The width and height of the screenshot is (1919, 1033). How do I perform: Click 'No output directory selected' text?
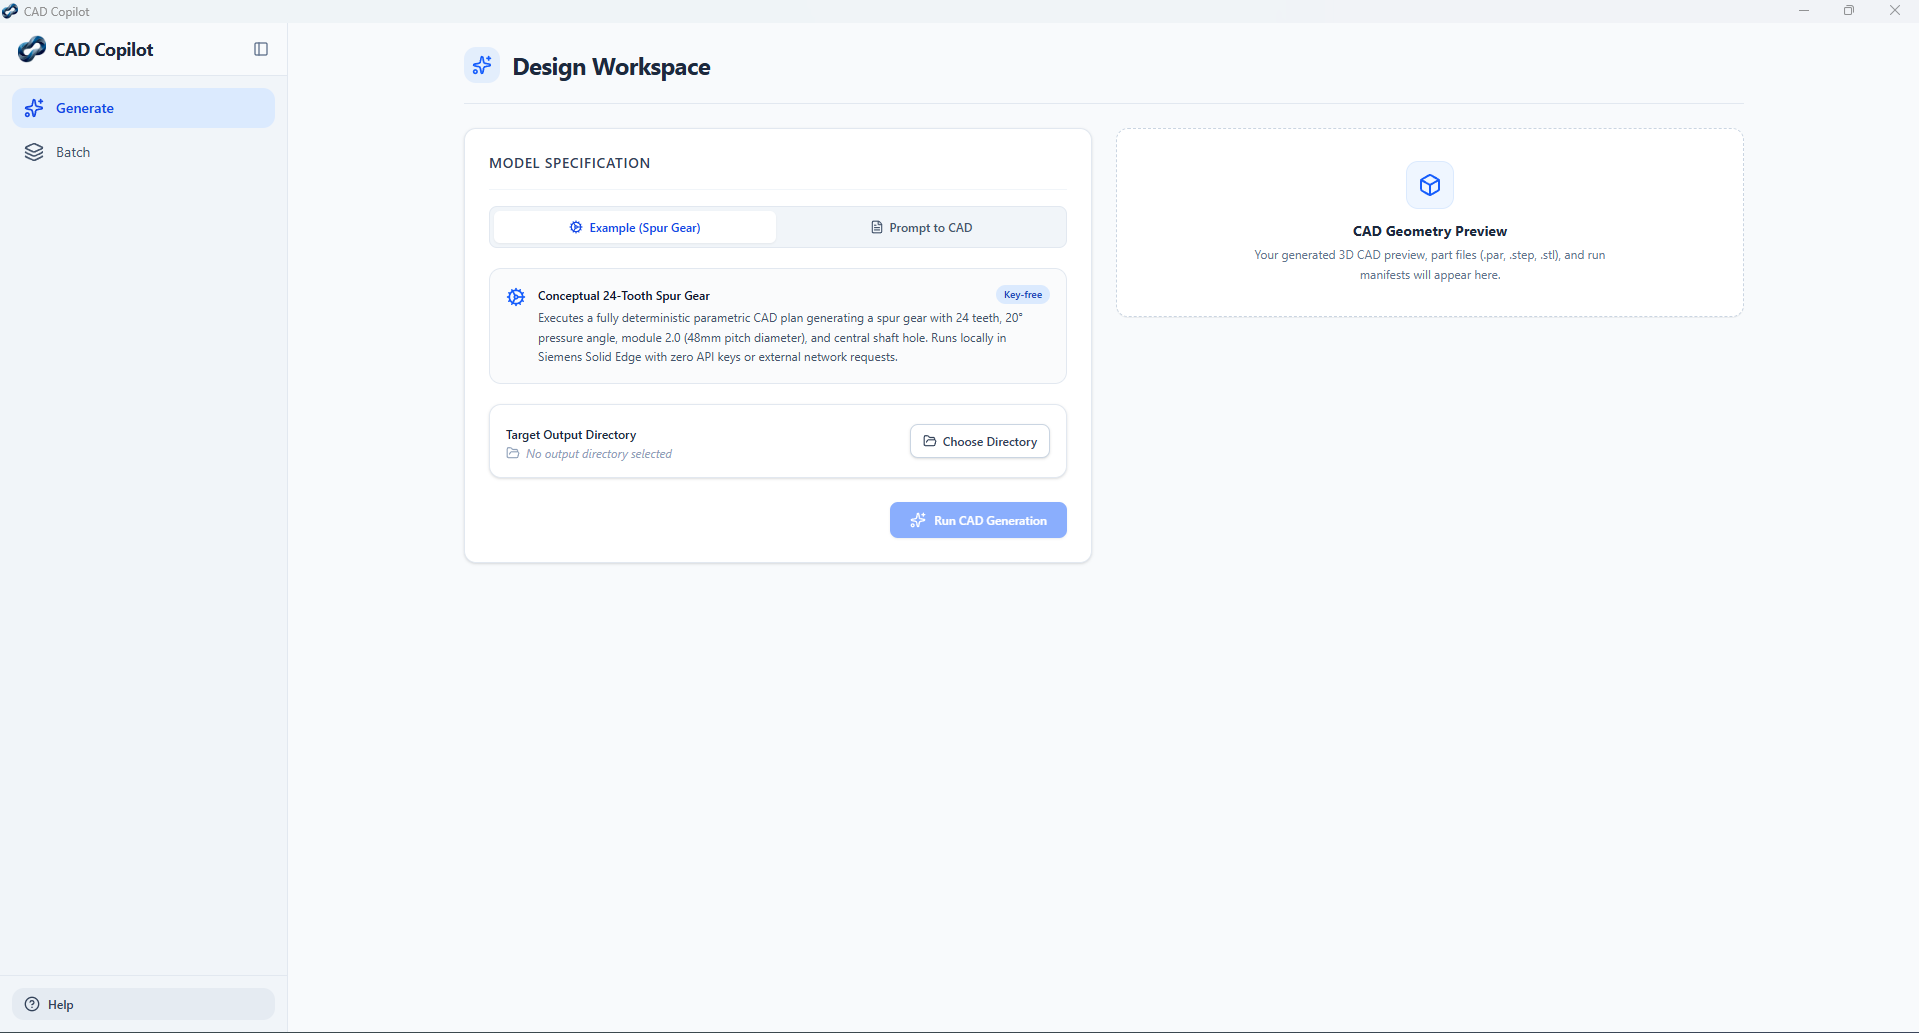[x=599, y=454]
